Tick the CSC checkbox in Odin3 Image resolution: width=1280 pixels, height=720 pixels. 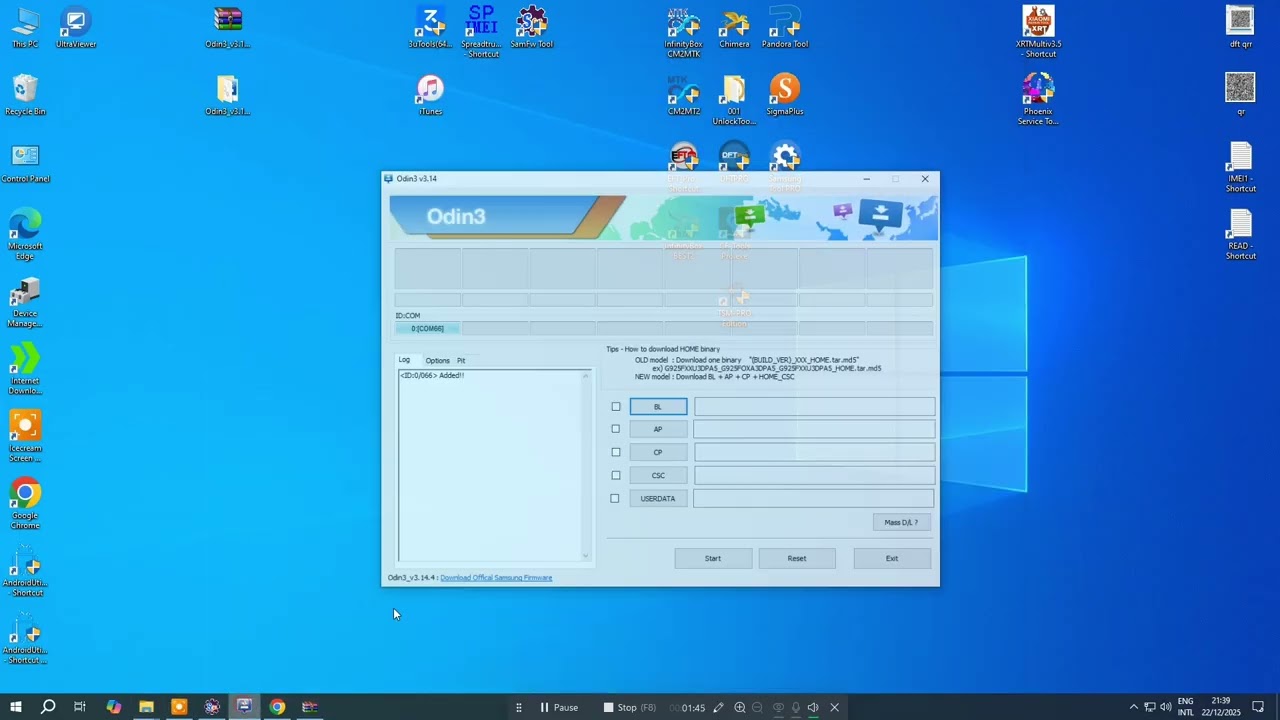(616, 475)
